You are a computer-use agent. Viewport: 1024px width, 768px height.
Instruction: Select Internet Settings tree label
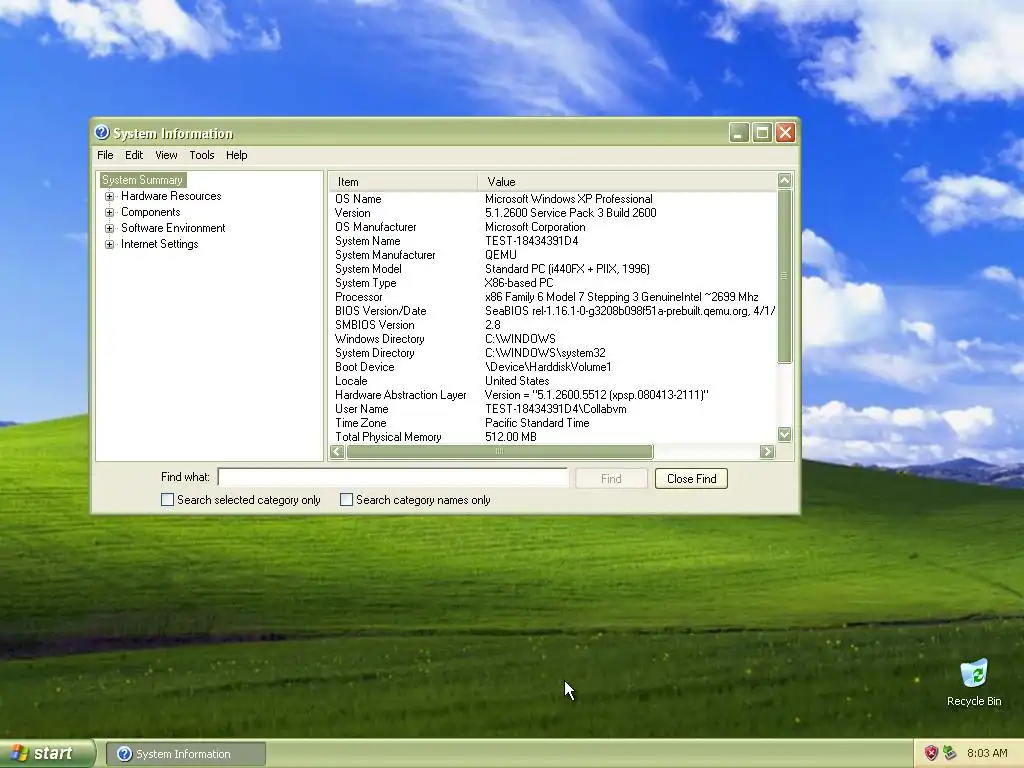[159, 244]
